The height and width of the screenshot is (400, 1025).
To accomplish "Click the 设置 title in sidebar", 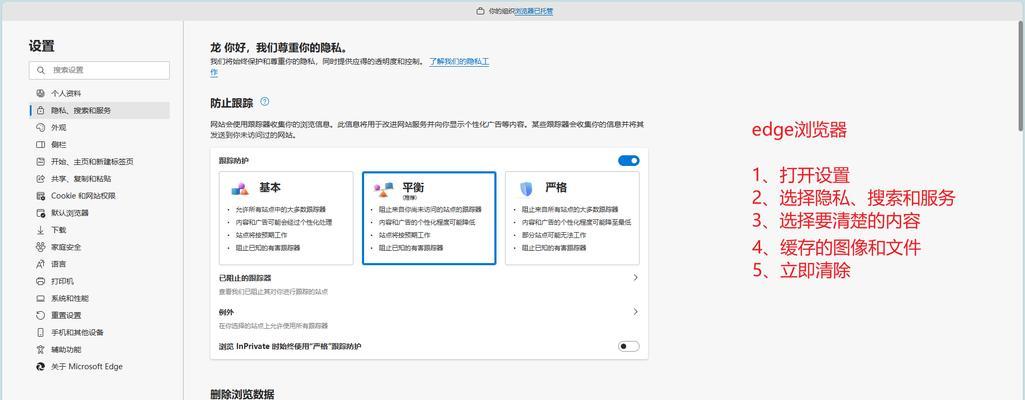I will click(x=42, y=46).
